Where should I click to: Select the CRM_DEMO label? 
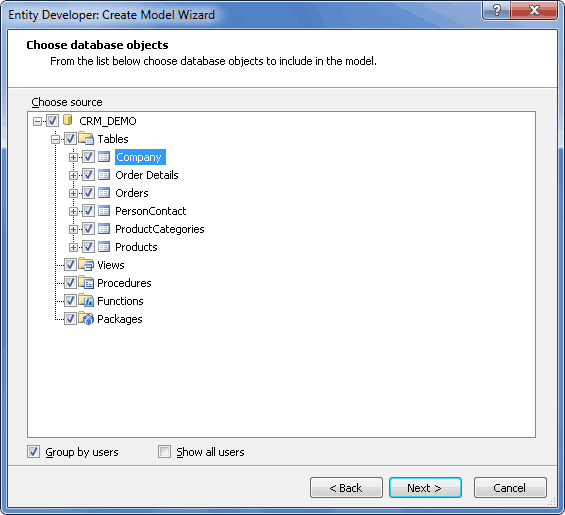pyautogui.click(x=108, y=121)
